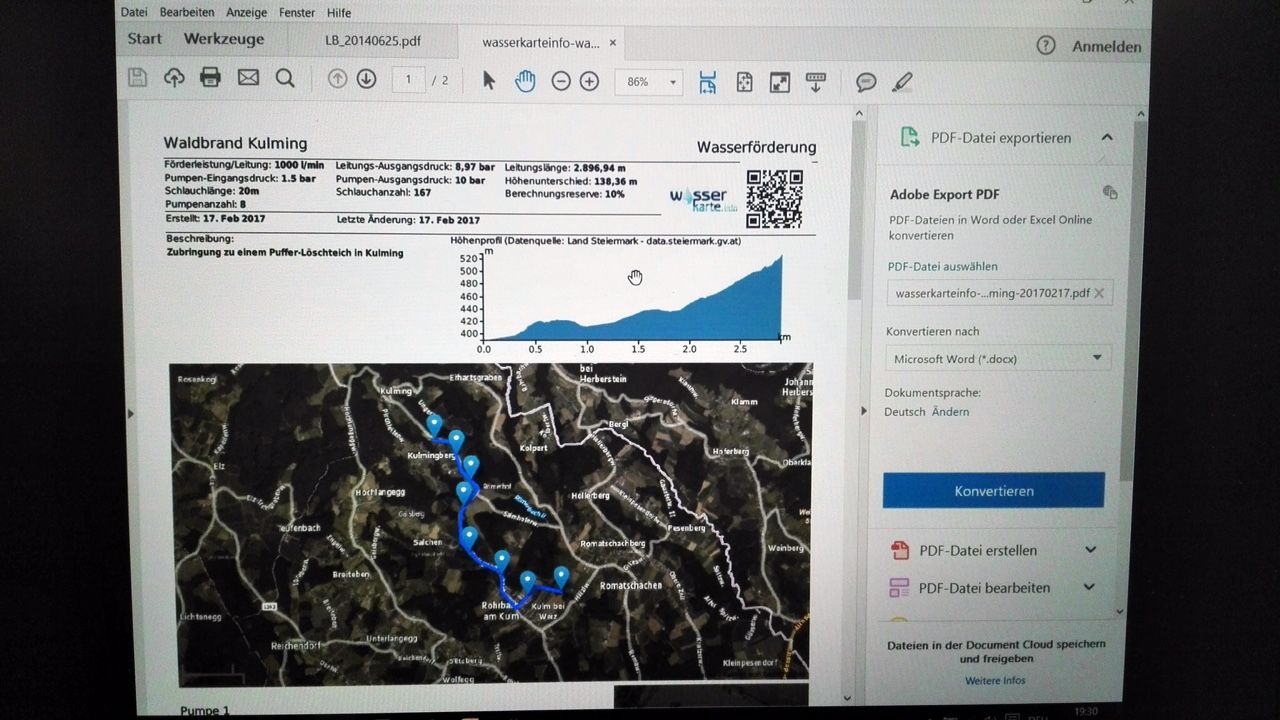Click the Konvertieren button
The height and width of the screenshot is (720, 1280).
[993, 491]
